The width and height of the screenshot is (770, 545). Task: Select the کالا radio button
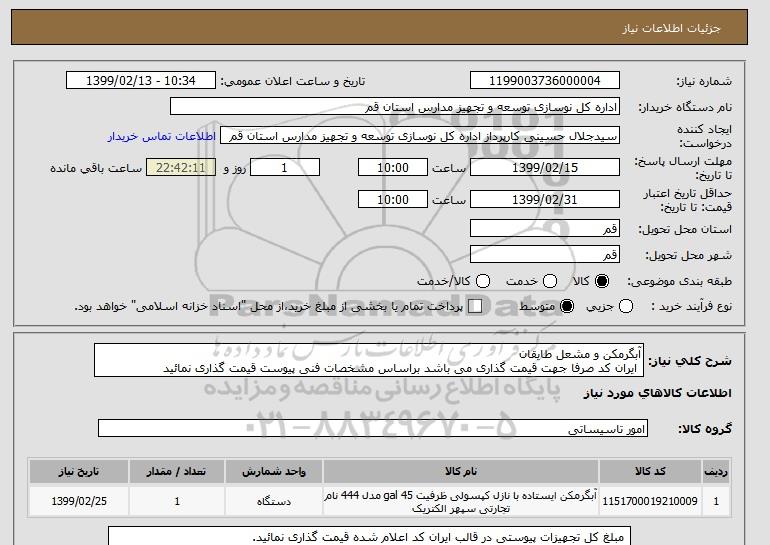point(602,281)
